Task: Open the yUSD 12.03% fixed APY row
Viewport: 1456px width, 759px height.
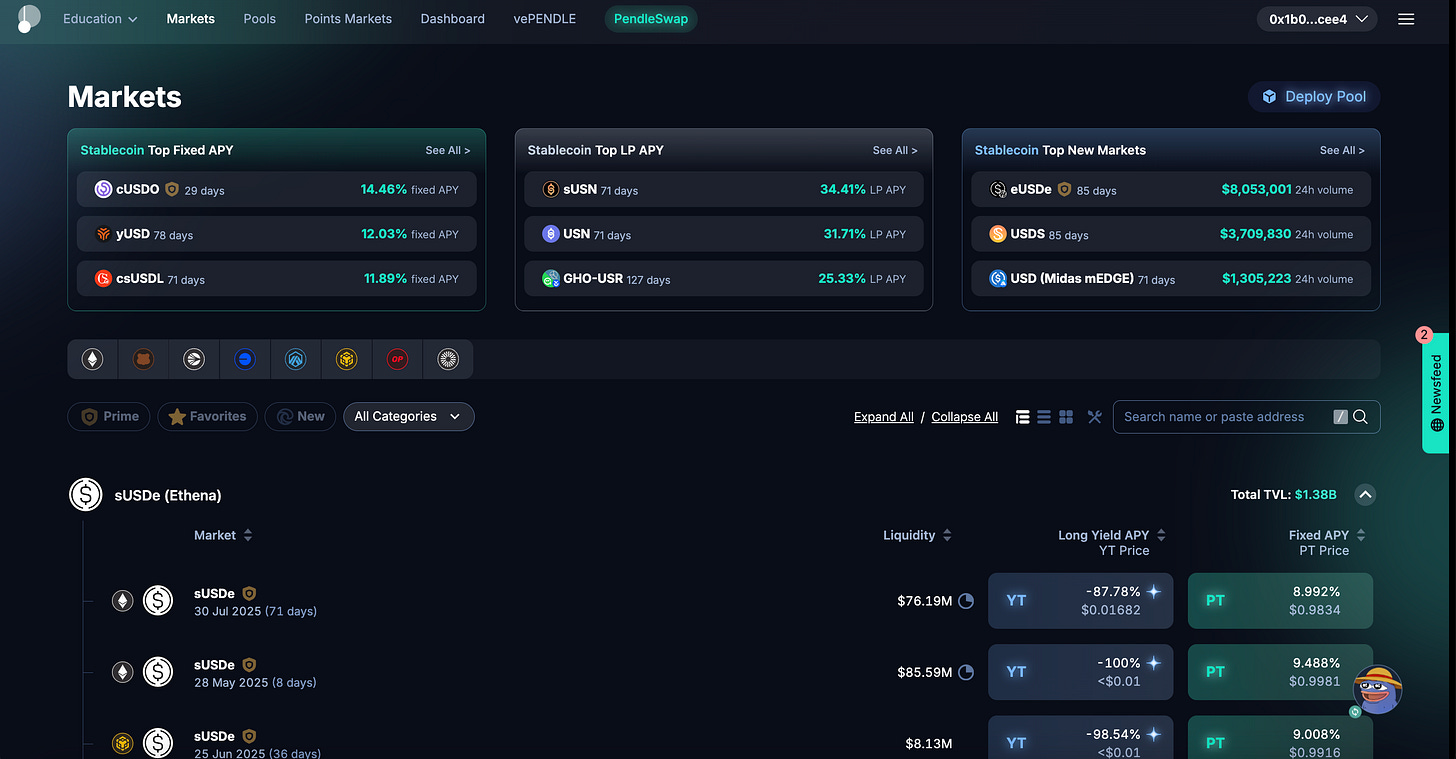Action: tap(276, 234)
